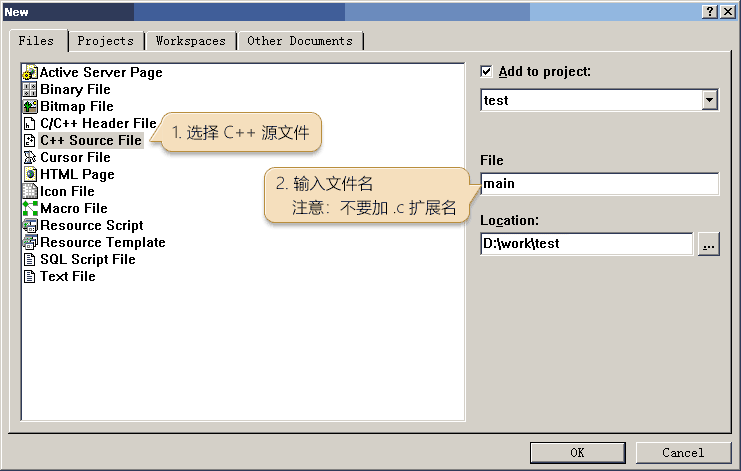Open the project name dropdown

[710, 100]
